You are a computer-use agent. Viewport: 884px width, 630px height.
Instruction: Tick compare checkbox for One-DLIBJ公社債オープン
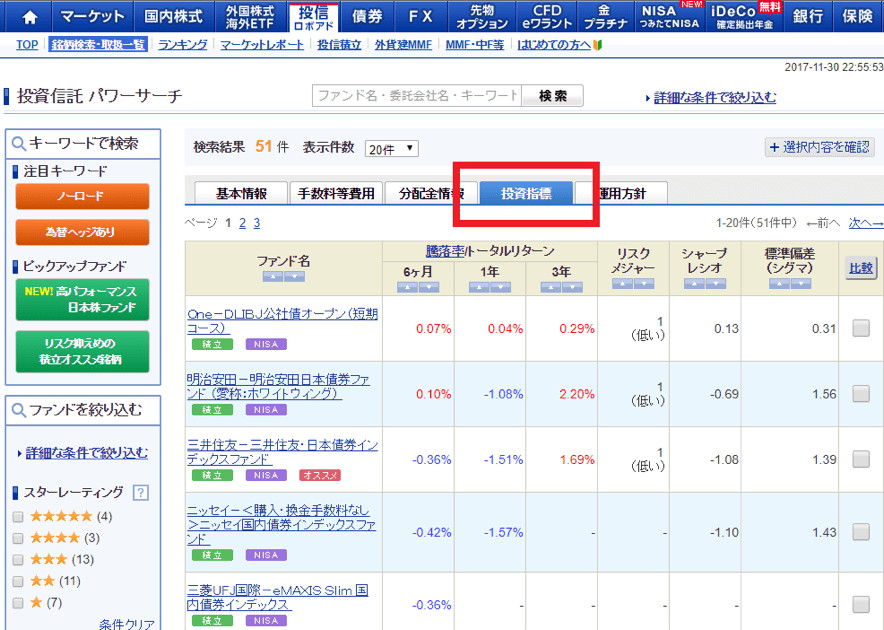(x=860, y=328)
